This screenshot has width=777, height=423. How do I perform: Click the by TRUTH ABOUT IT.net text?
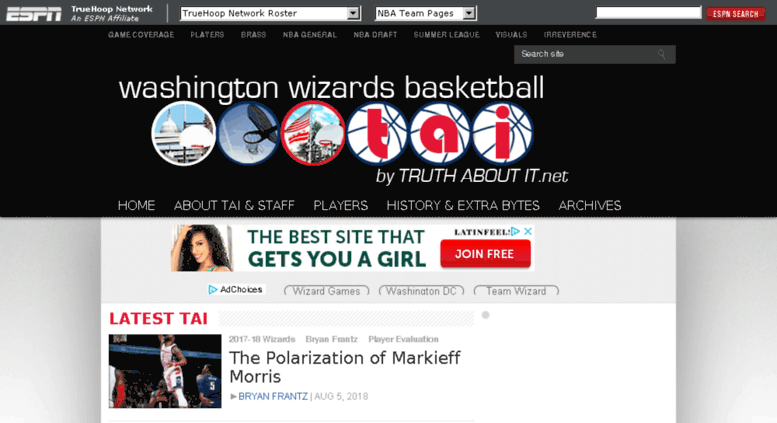click(472, 176)
